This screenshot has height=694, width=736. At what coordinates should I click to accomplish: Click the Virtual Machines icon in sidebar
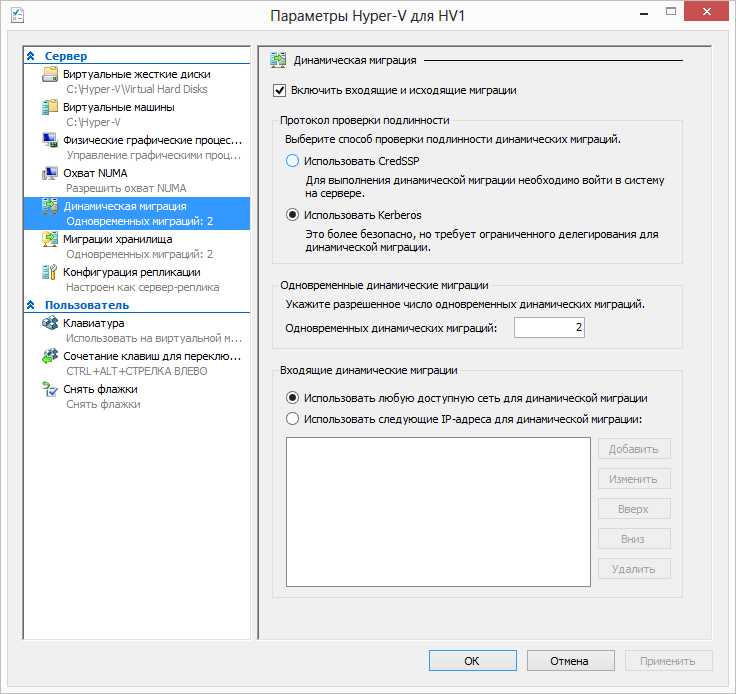[50, 107]
